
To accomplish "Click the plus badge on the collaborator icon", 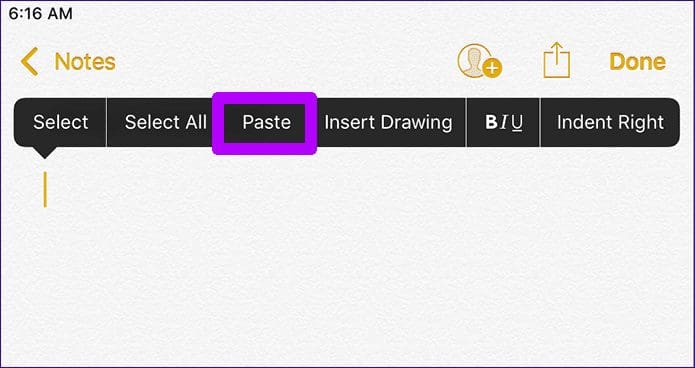I will [492, 69].
